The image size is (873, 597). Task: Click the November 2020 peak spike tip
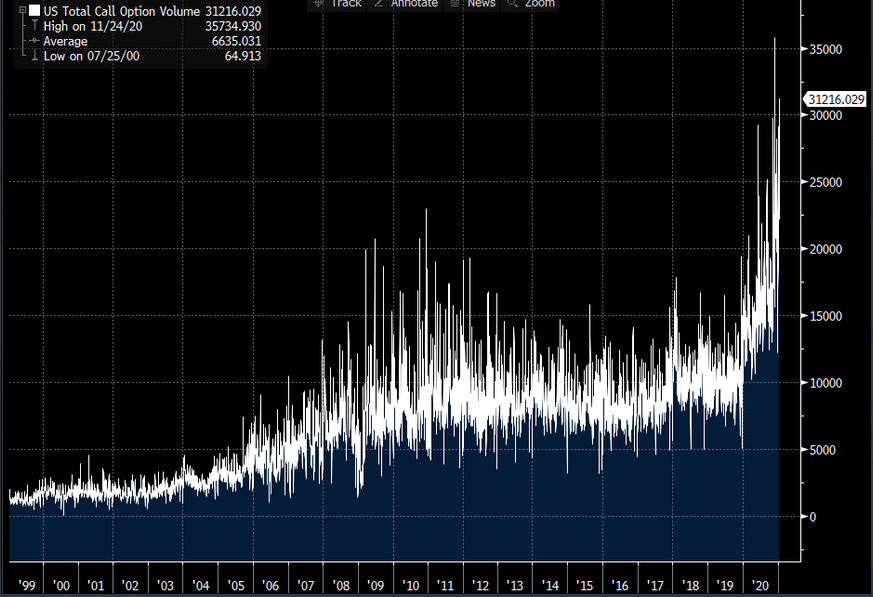coord(774,39)
